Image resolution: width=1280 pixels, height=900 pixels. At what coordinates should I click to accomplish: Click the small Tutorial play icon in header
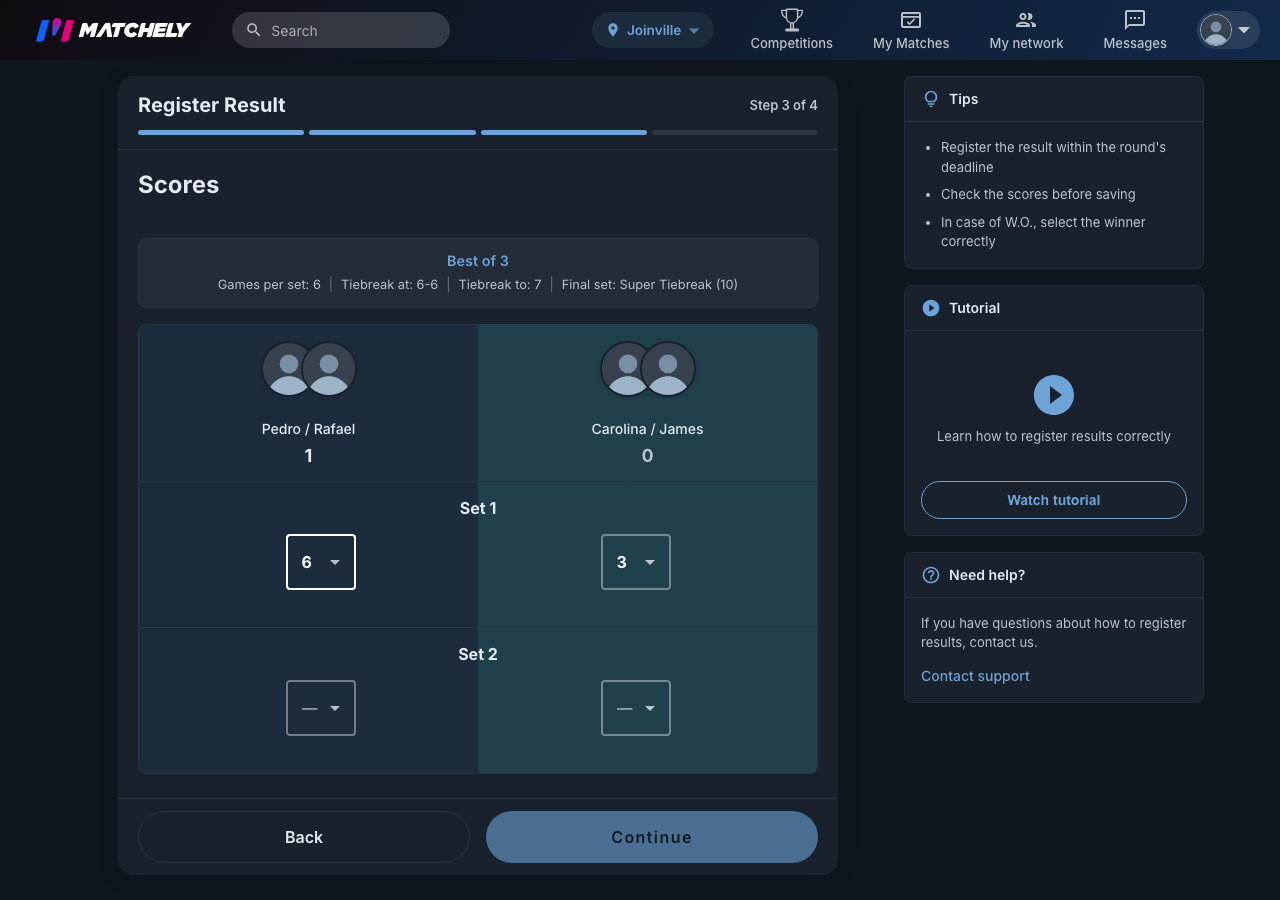tap(931, 308)
